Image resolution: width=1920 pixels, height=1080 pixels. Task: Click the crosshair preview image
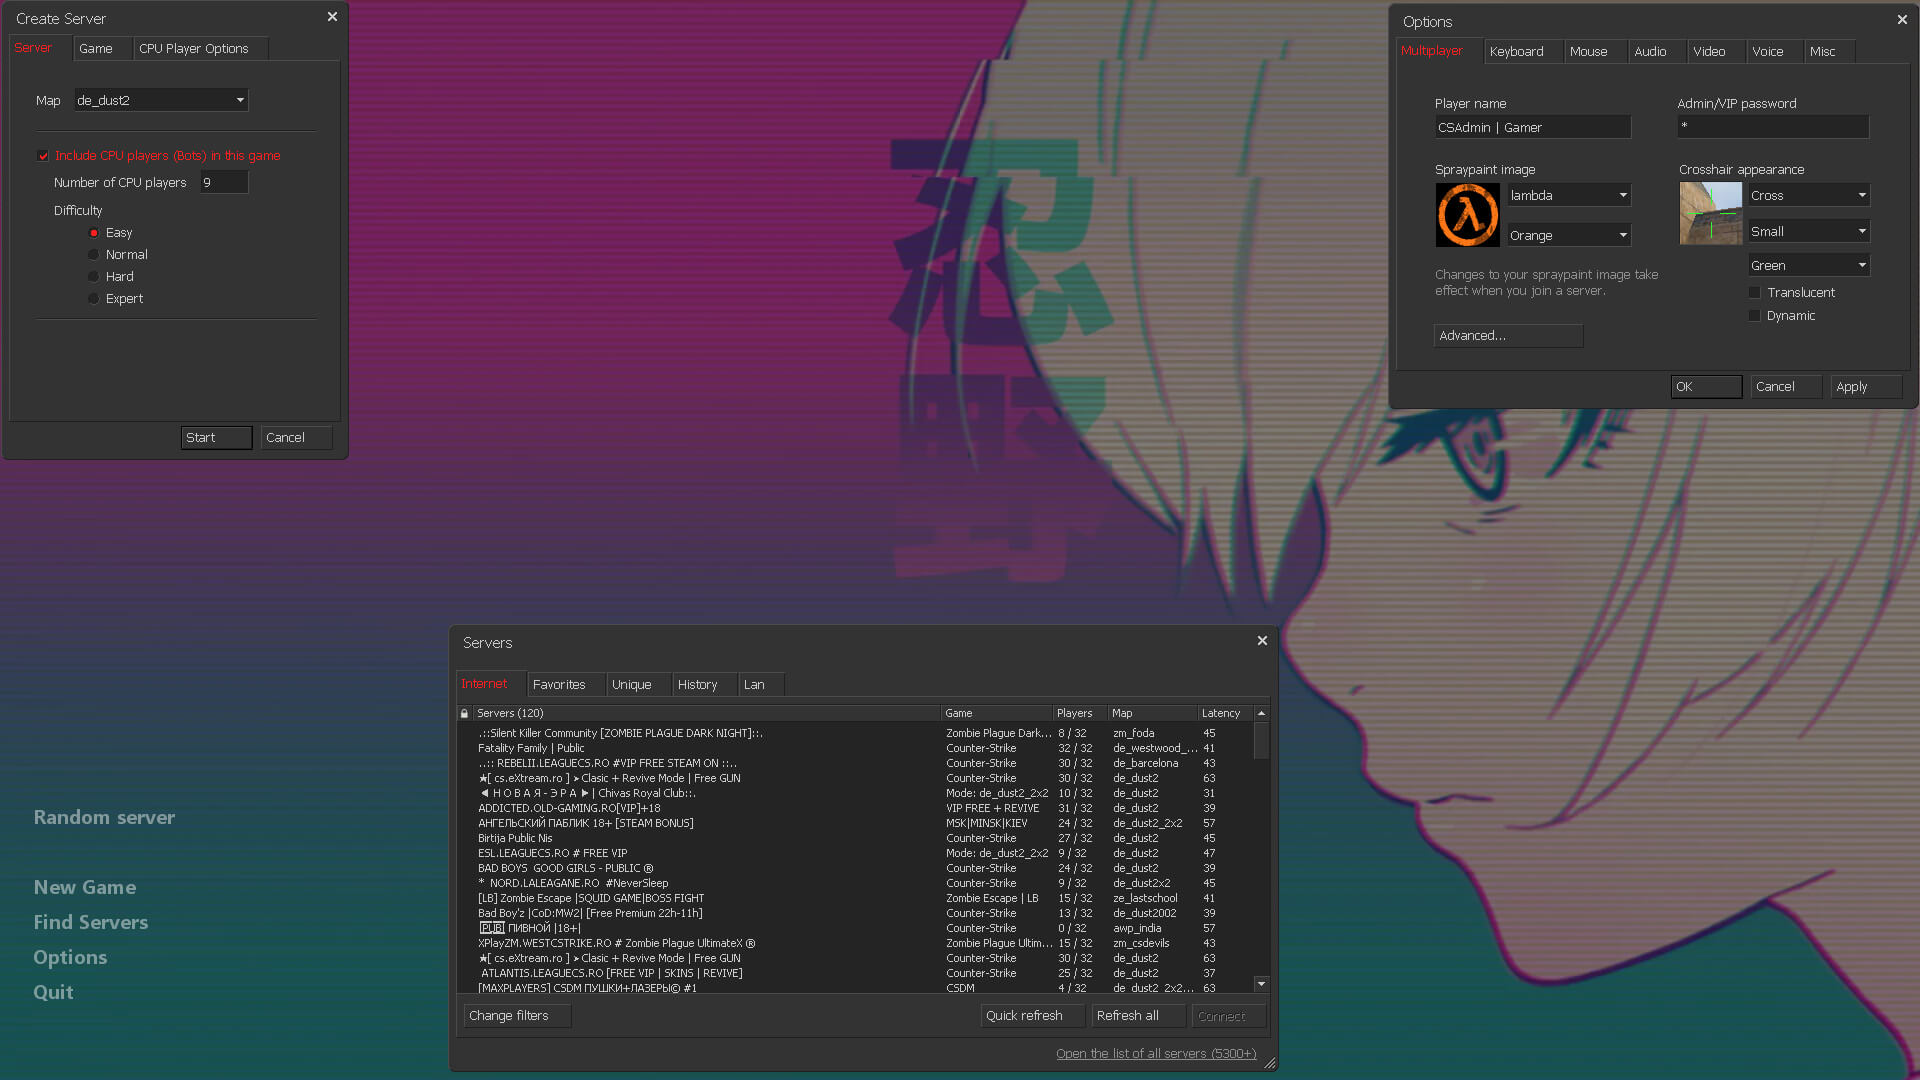pyautogui.click(x=1711, y=213)
